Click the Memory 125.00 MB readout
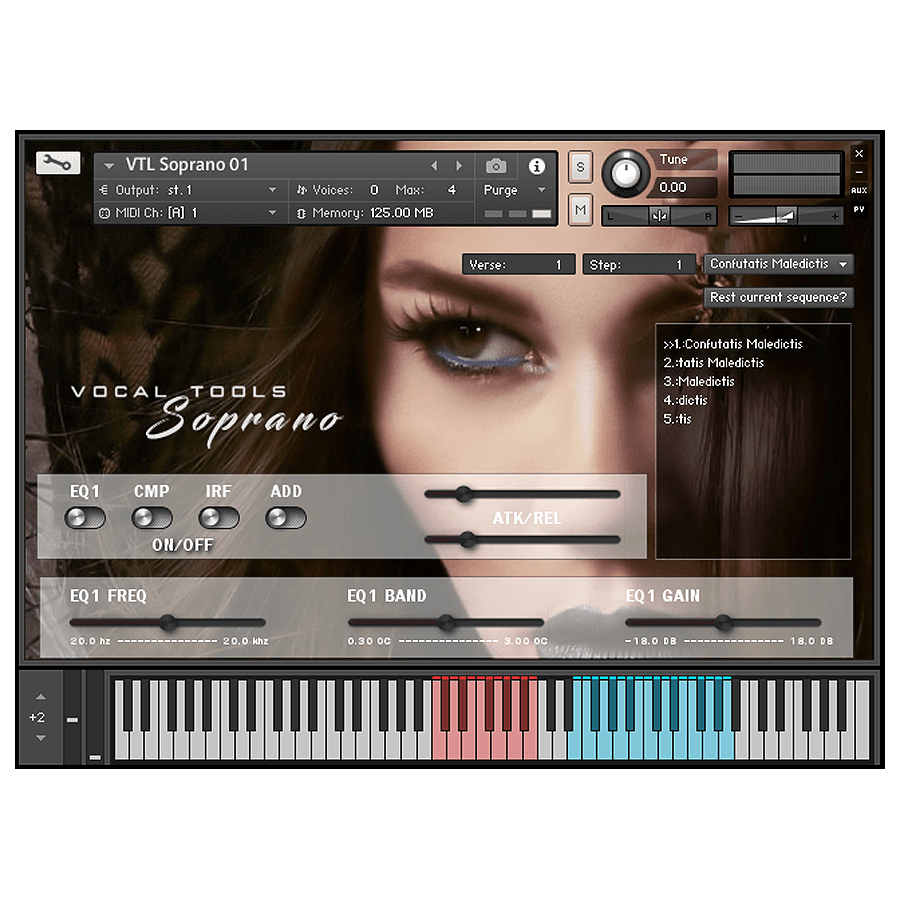The width and height of the screenshot is (900, 900). 401,213
